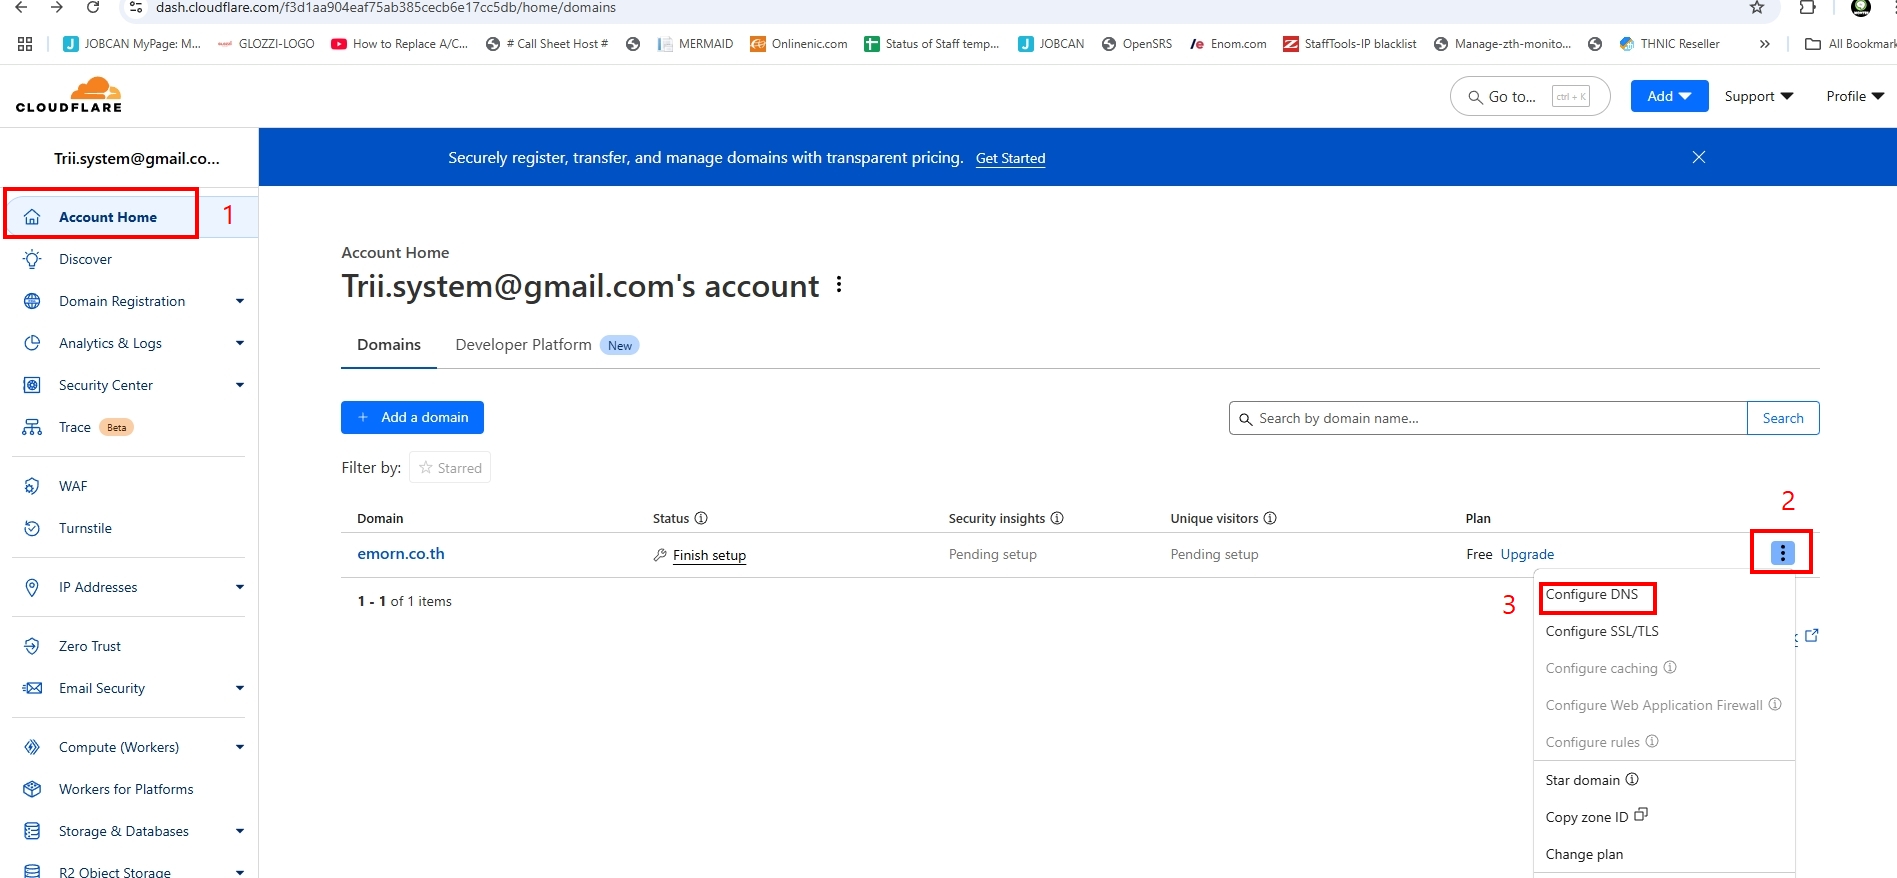Select Configure caching menu entry
The height and width of the screenshot is (878, 1897).
tap(1601, 668)
